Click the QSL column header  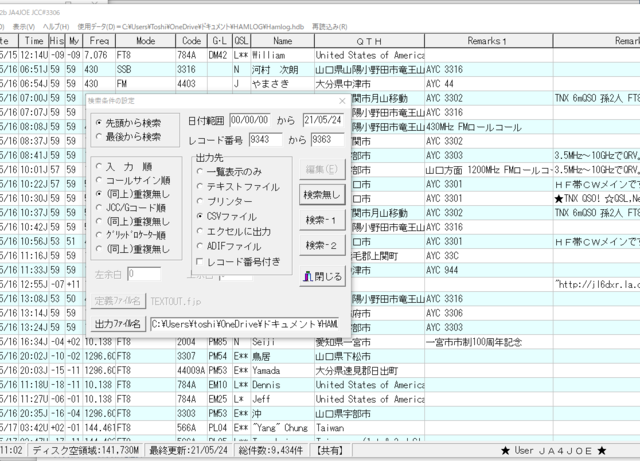click(241, 41)
